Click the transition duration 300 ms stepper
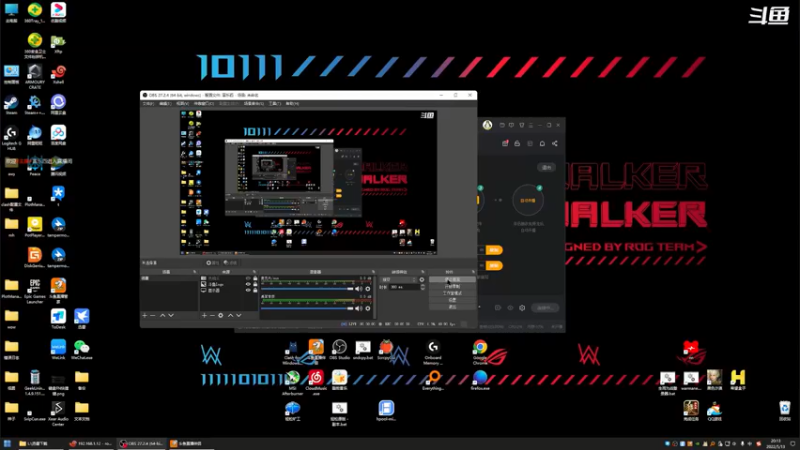The image size is (800, 450). pos(422,287)
